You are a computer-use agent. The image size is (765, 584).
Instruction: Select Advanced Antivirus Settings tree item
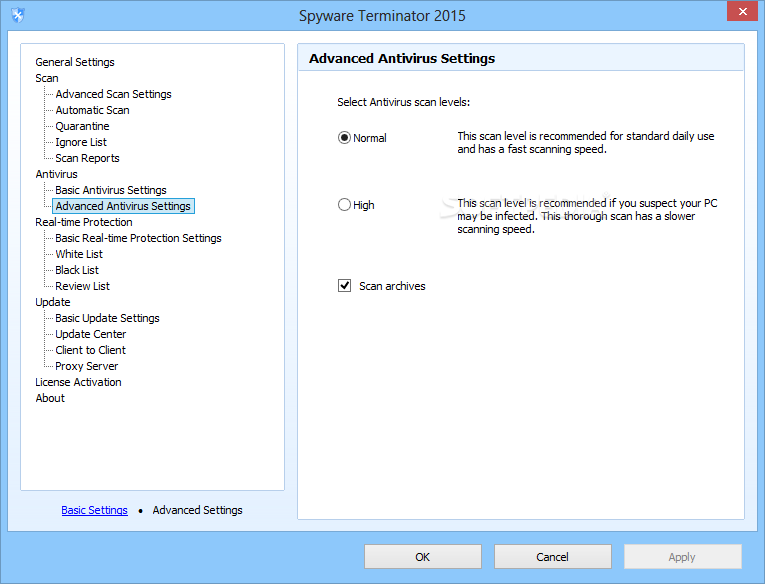click(123, 206)
